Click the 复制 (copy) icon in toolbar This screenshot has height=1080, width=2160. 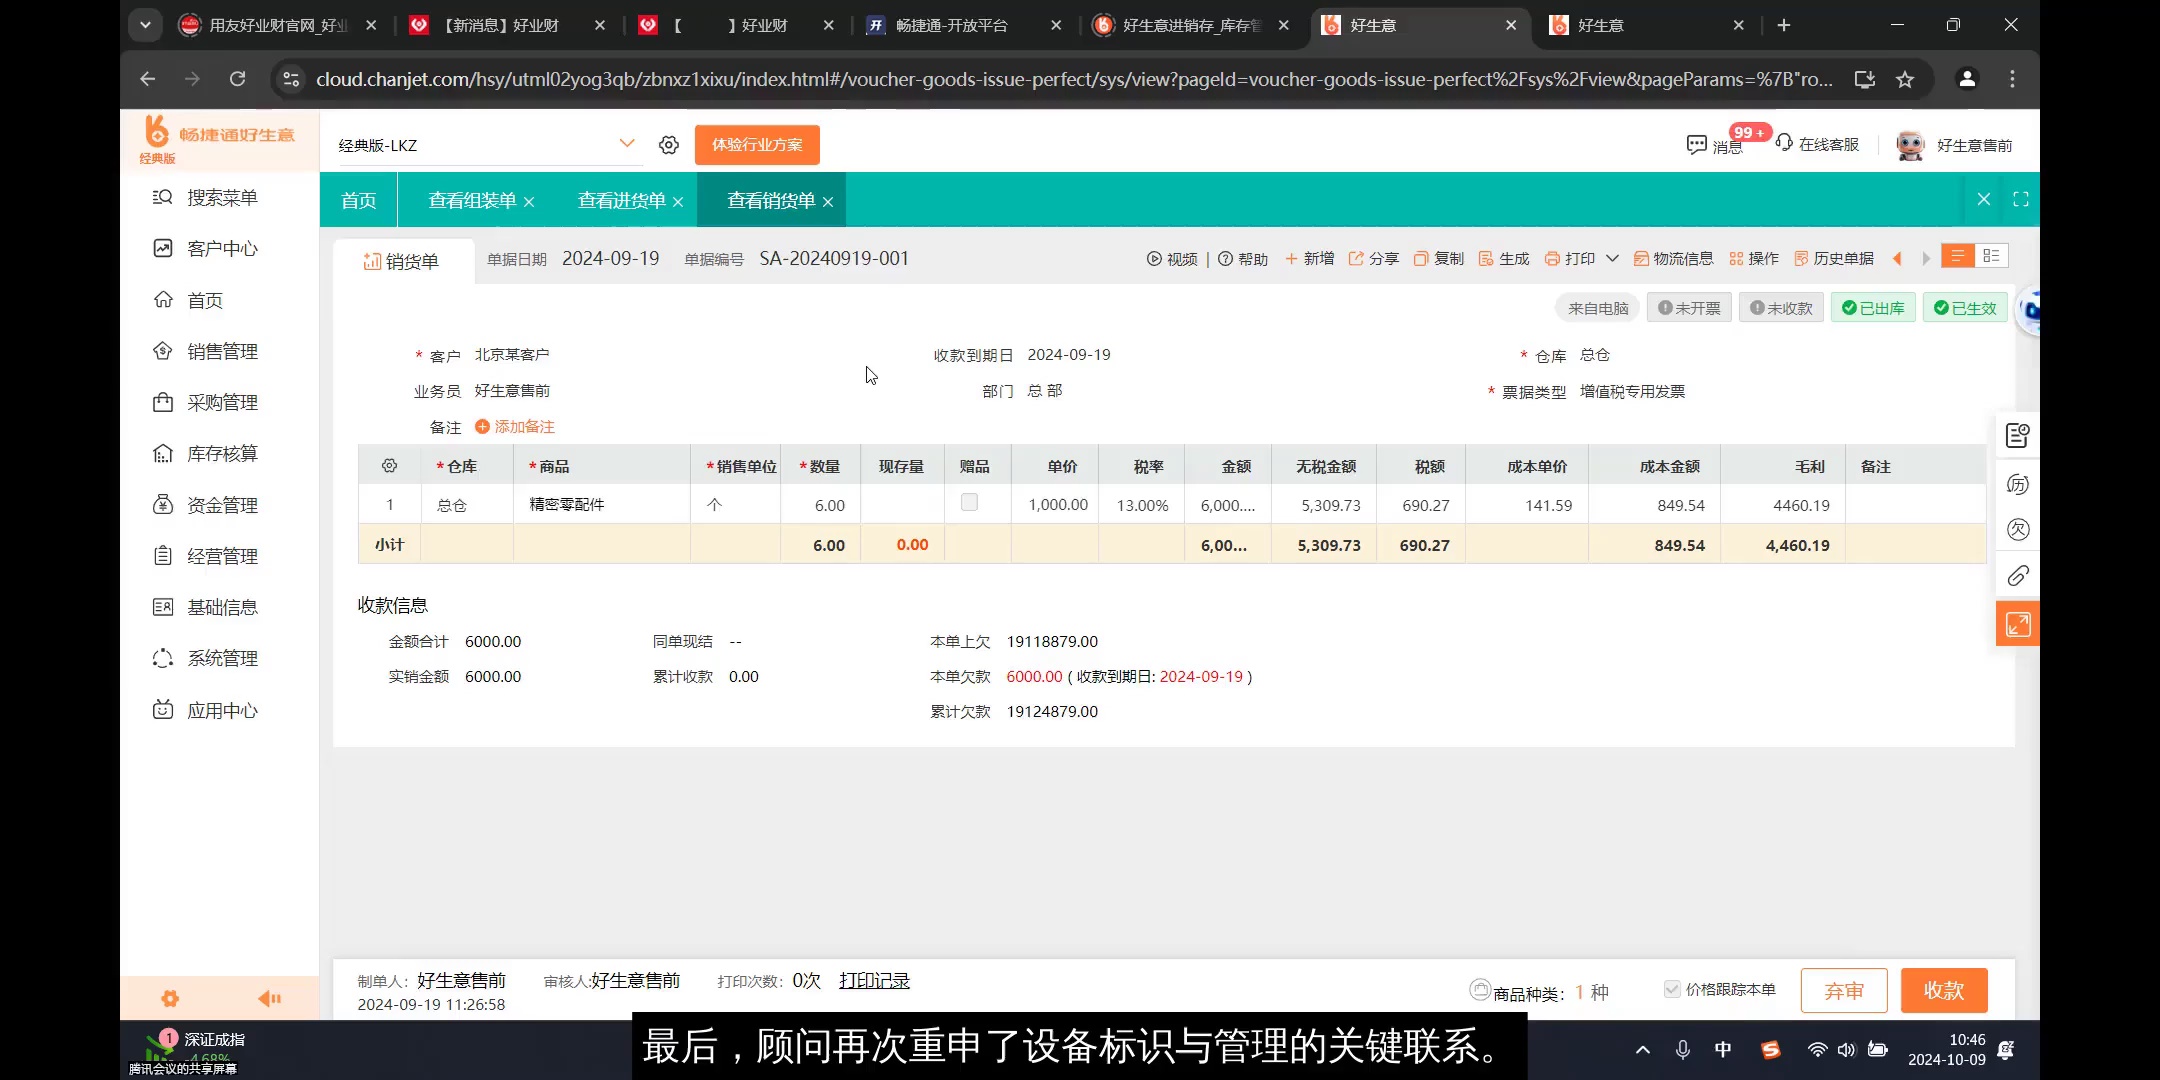[x=1438, y=258]
